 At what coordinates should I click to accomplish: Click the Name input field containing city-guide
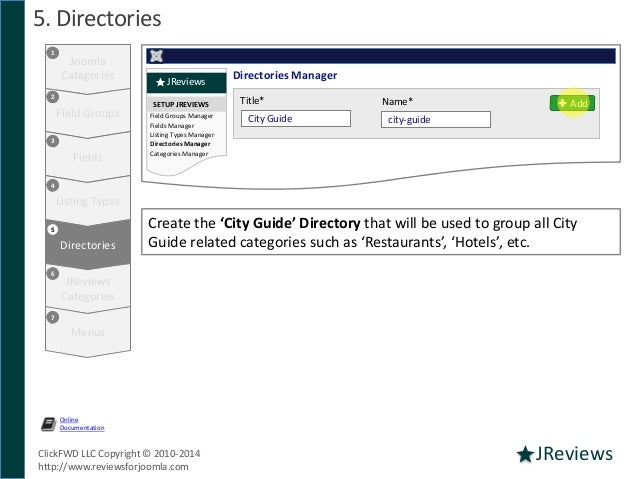click(436, 120)
